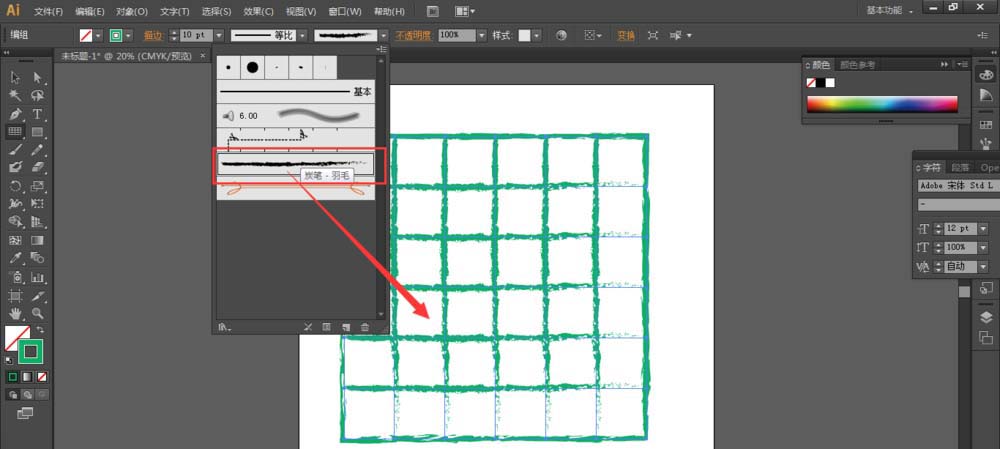Screen dimensions: 1000x449
Task: Click Remove Brush Stroke icon
Action: pyautogui.click(x=308, y=327)
